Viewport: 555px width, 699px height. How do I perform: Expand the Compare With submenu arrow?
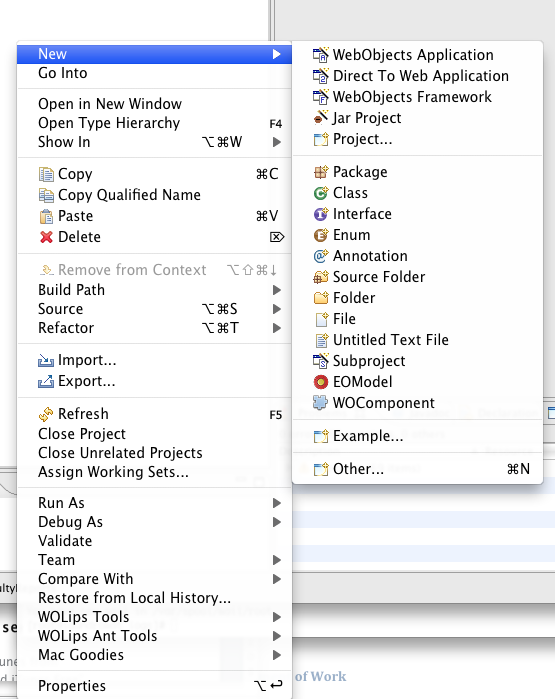(x=277, y=579)
